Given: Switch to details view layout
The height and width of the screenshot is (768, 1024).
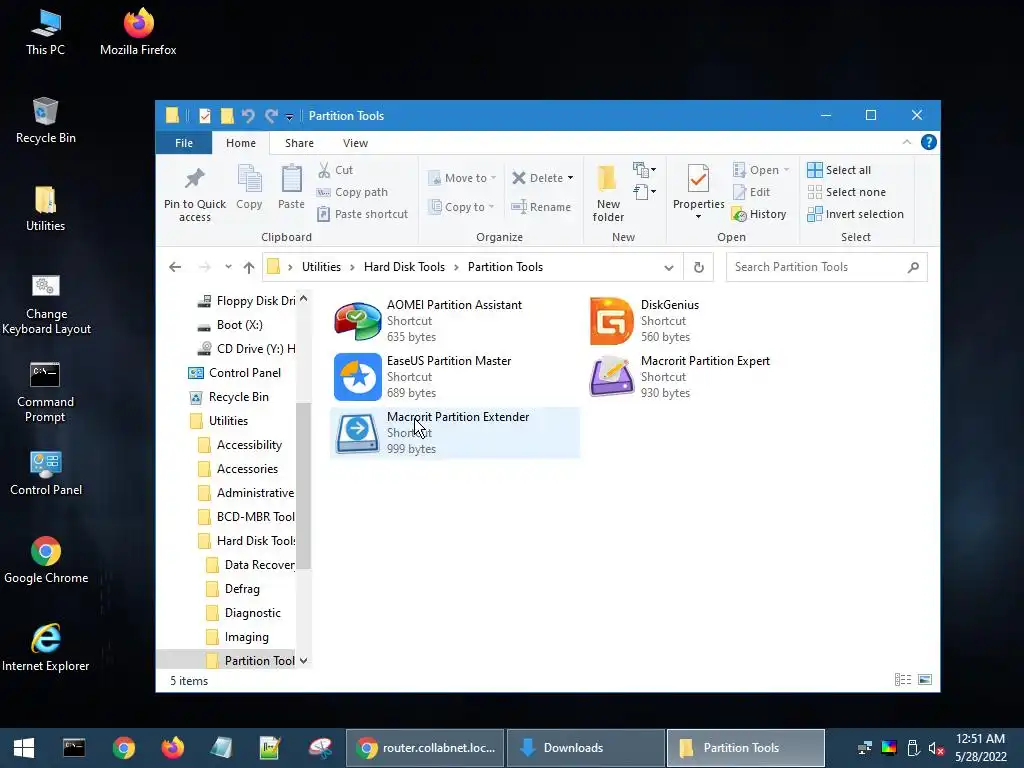Looking at the screenshot, I should (903, 680).
